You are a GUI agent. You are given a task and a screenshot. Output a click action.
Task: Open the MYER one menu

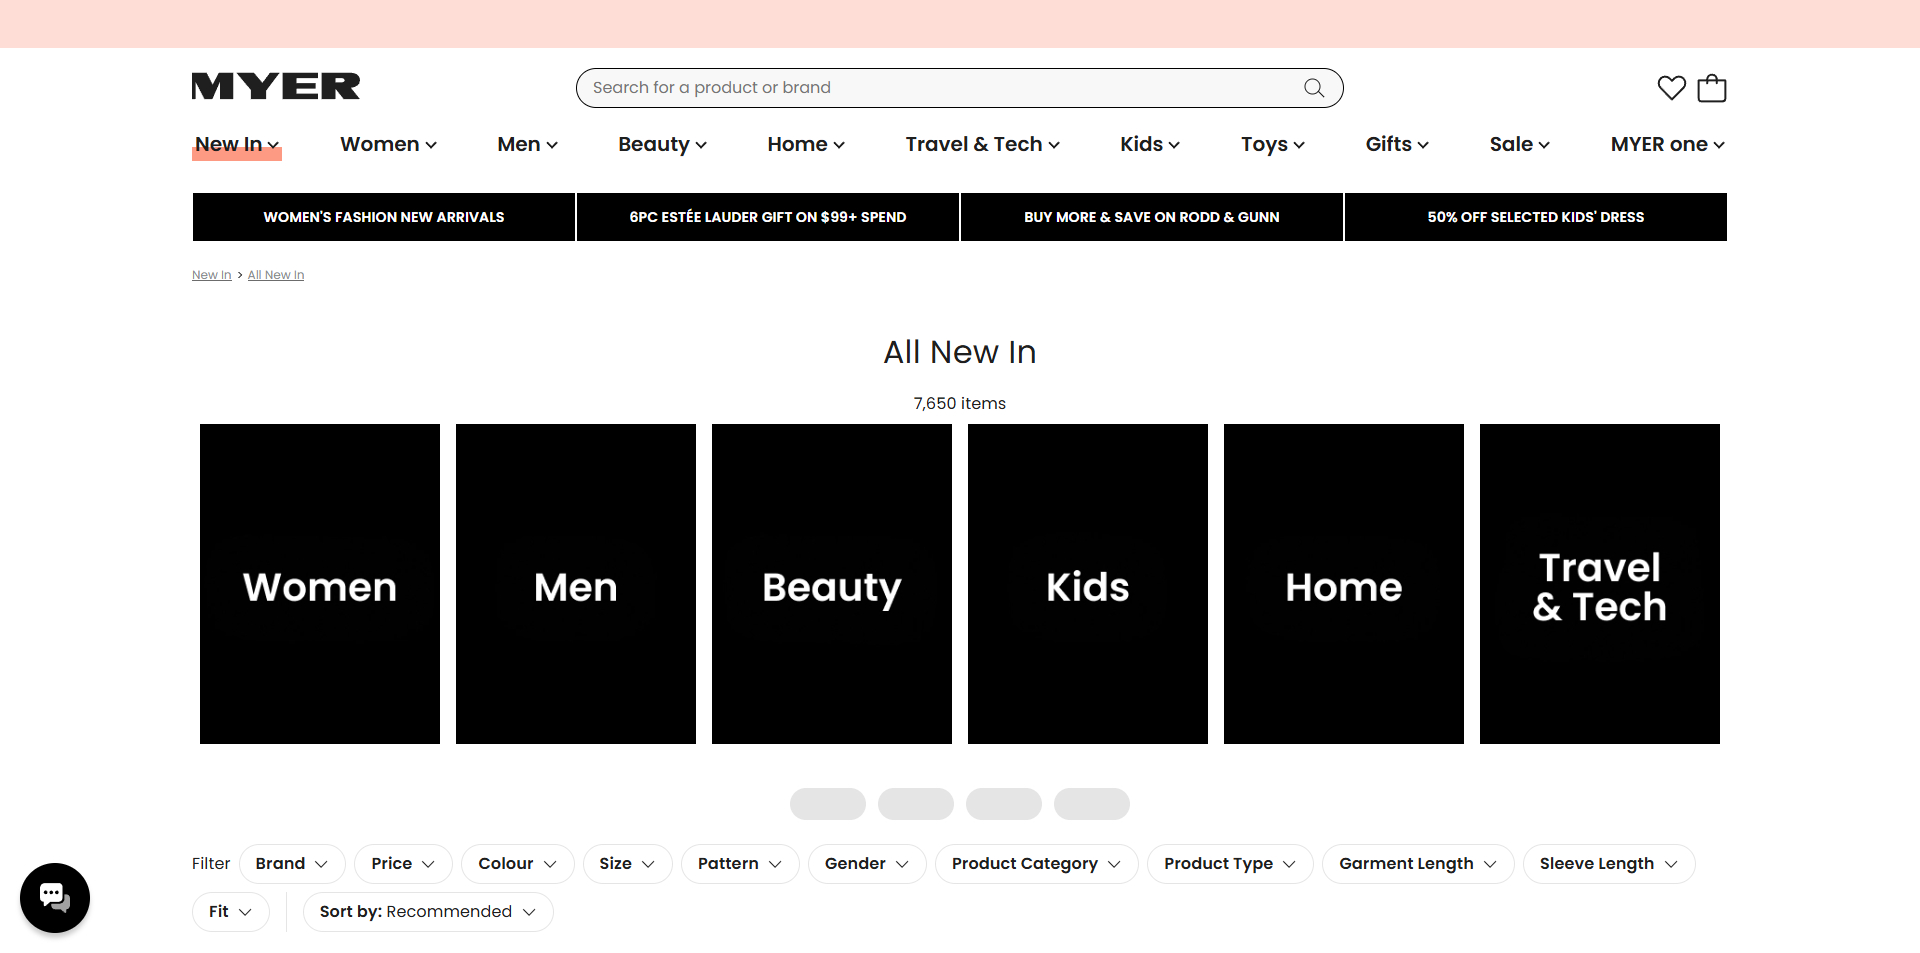[x=1667, y=144]
